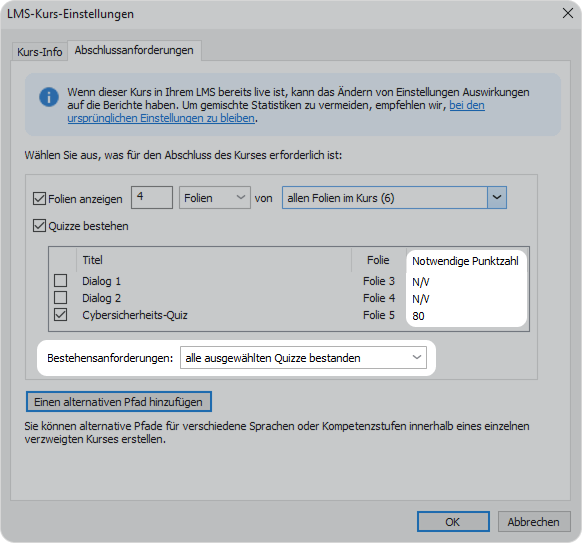This screenshot has height=543, width=582.
Task: Open the Bestehensanforderungen dropdown
Action: tap(303, 358)
